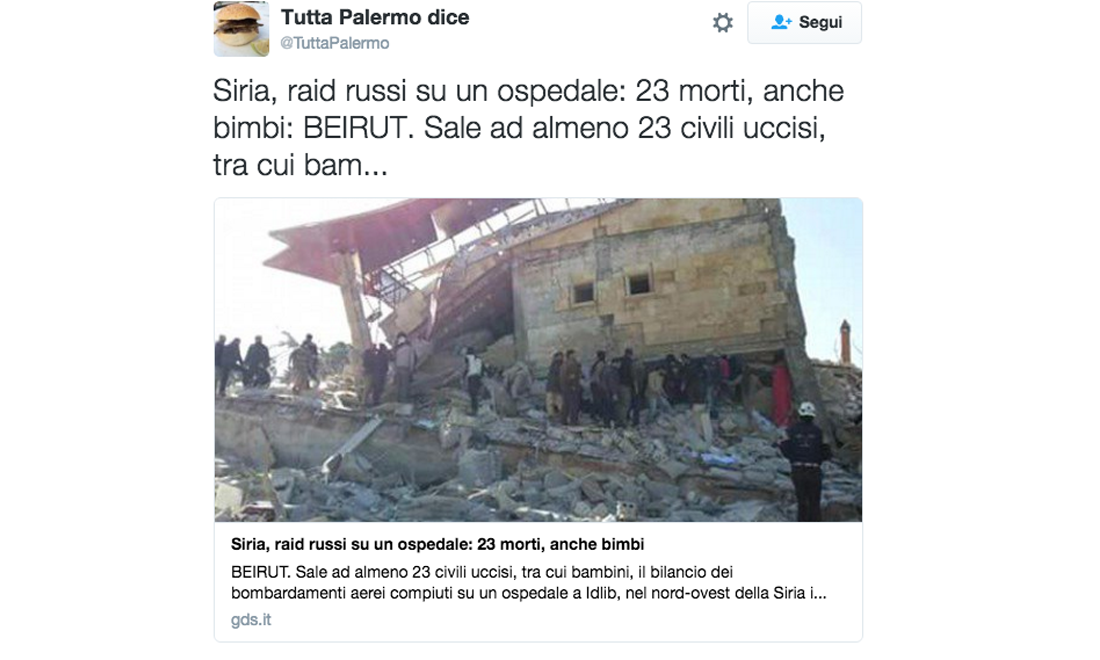Screen dimensions: 1100x660
Task: Click the person-plus follow icon
Action: (781, 22)
